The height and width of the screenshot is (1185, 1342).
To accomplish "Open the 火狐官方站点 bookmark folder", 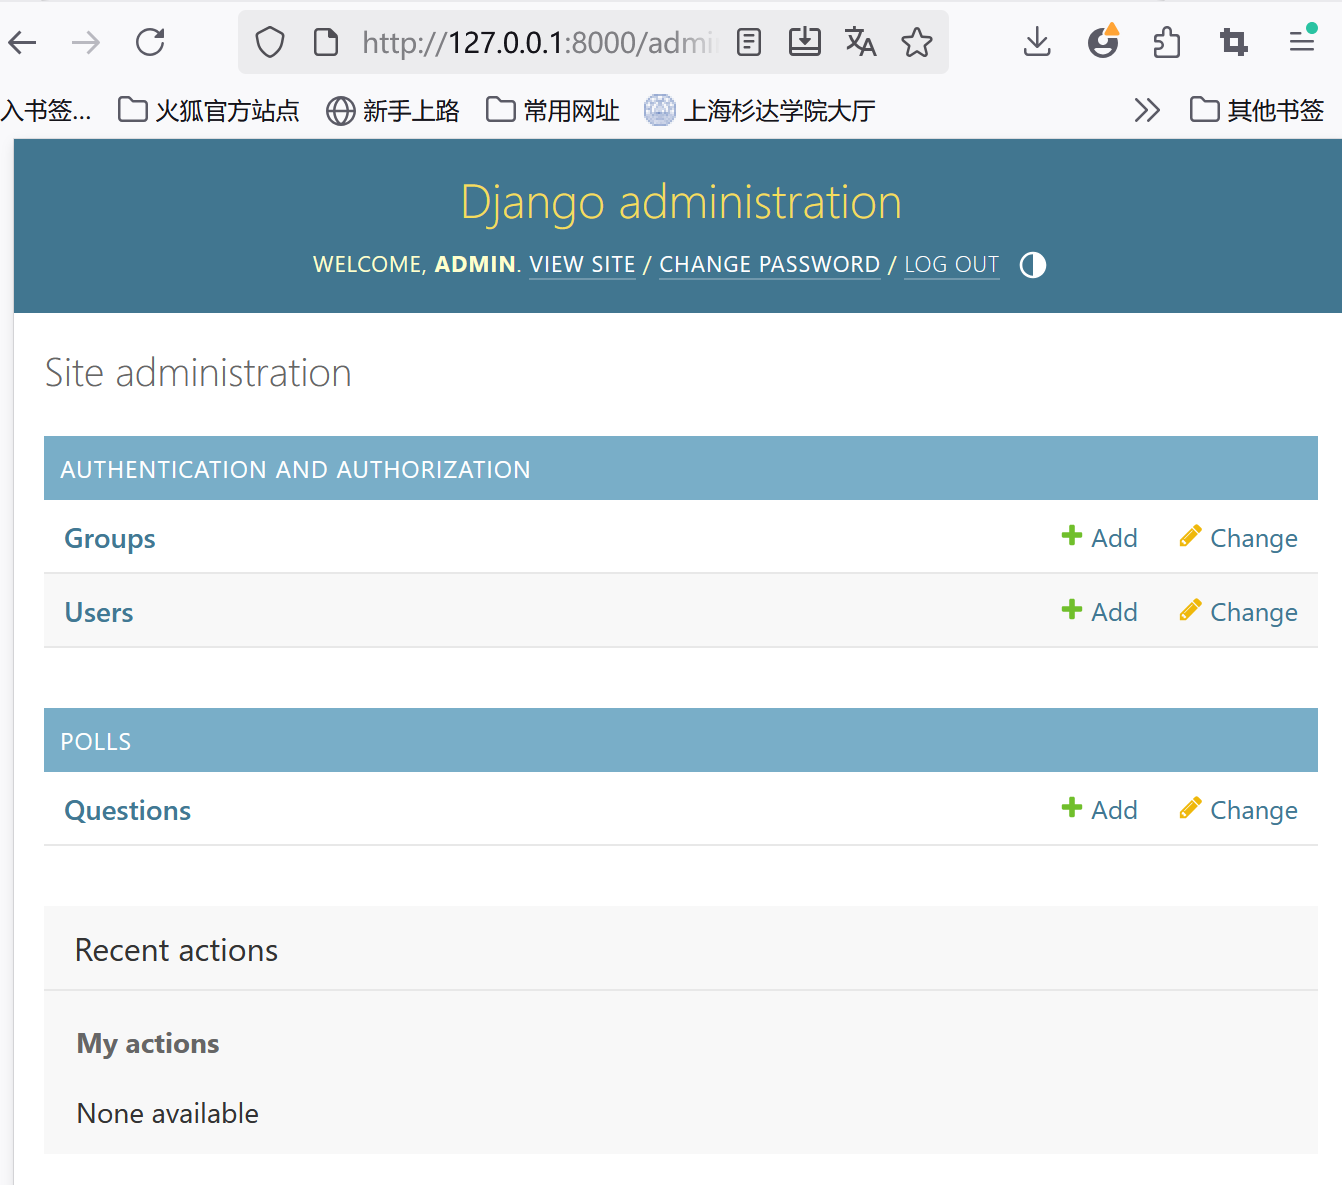I will (x=209, y=110).
